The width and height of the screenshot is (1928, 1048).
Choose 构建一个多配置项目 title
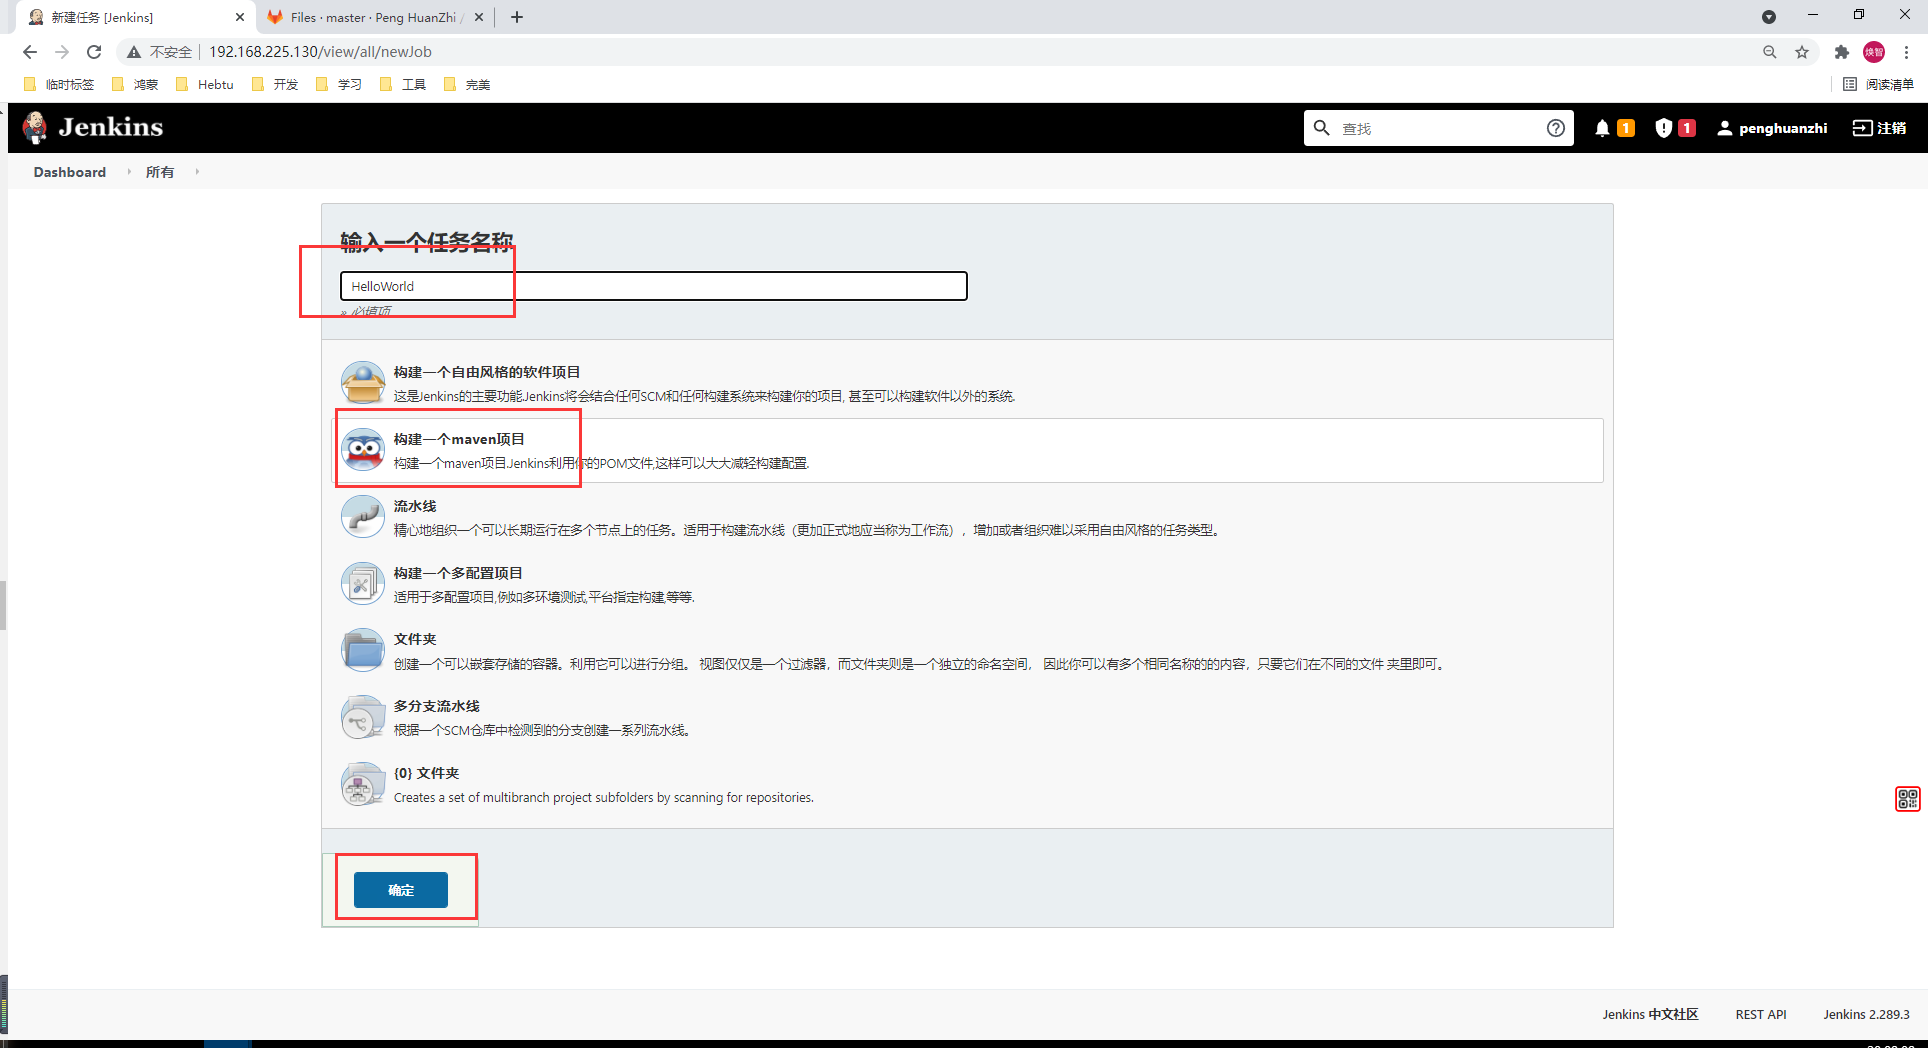[x=458, y=573]
